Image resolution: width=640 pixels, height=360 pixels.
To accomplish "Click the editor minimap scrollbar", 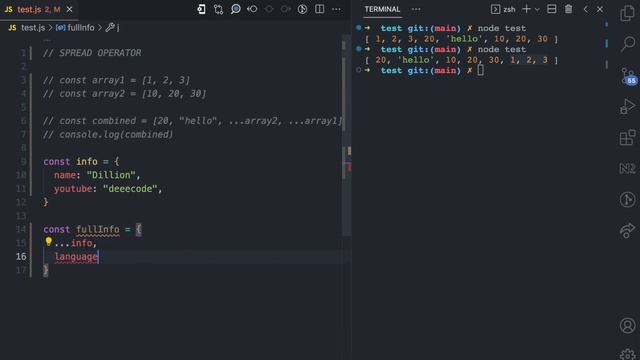I will coord(347,135).
